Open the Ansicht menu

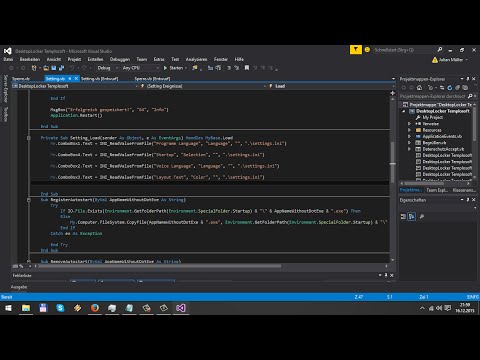54,59
